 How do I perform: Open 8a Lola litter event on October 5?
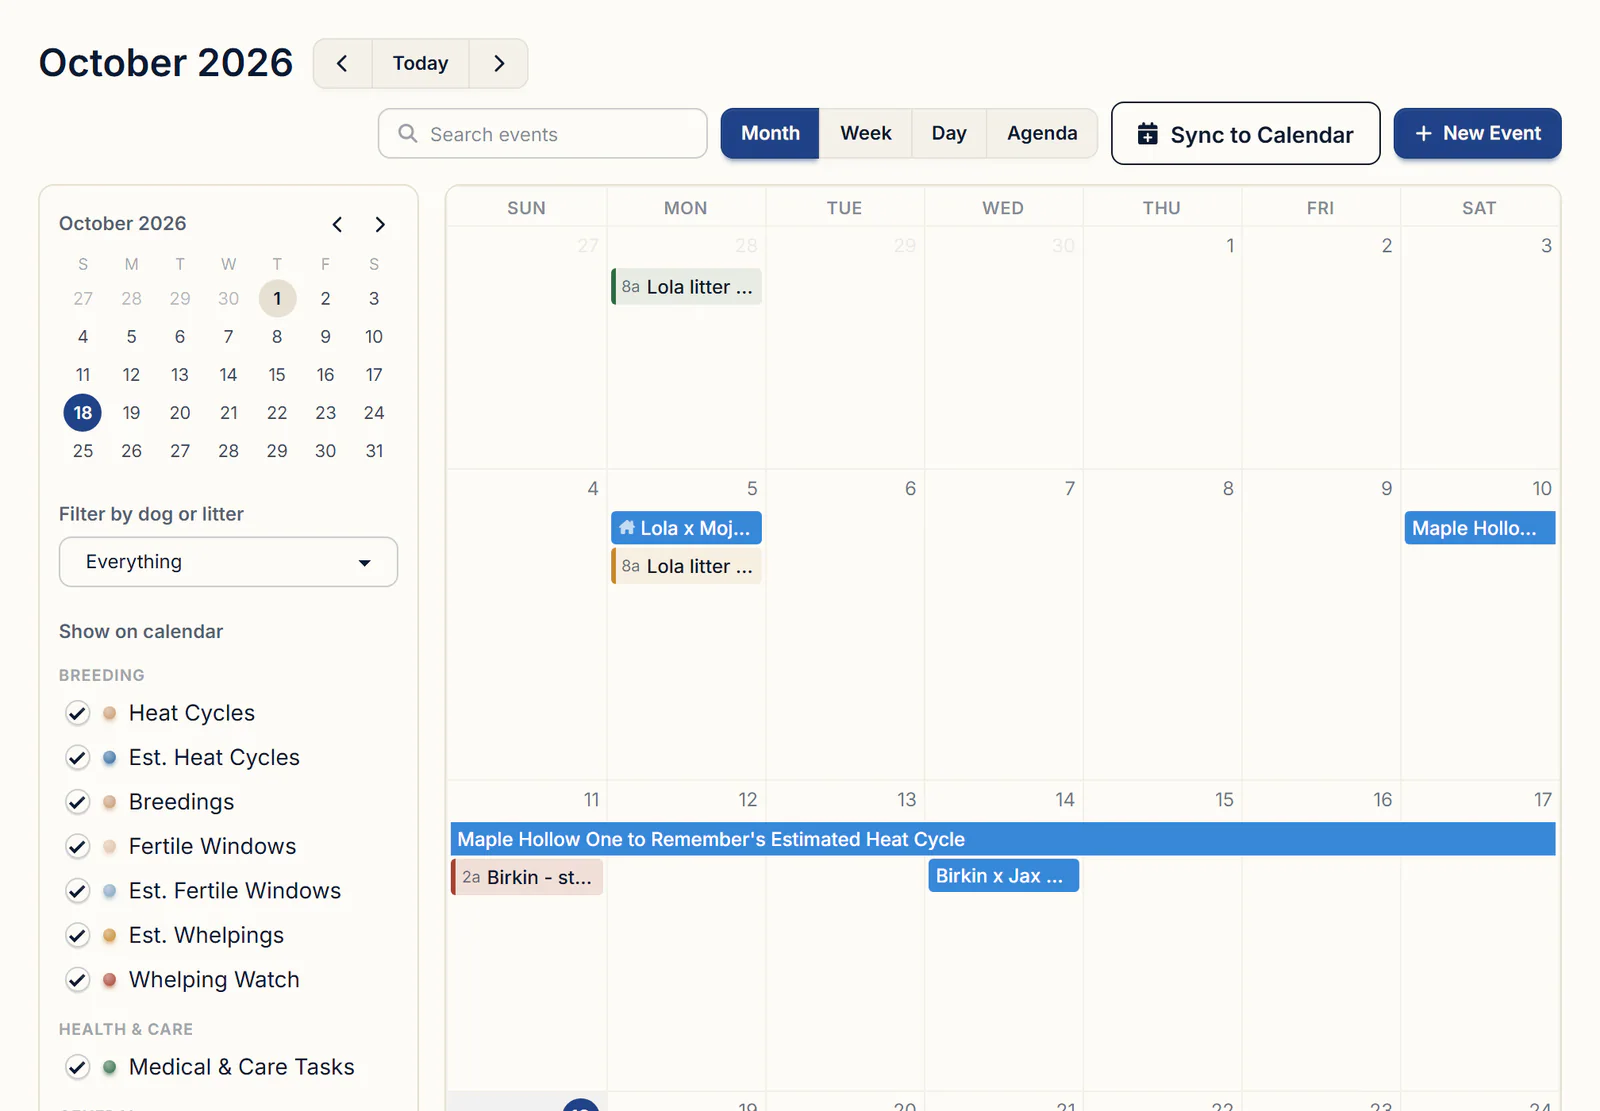coord(686,566)
